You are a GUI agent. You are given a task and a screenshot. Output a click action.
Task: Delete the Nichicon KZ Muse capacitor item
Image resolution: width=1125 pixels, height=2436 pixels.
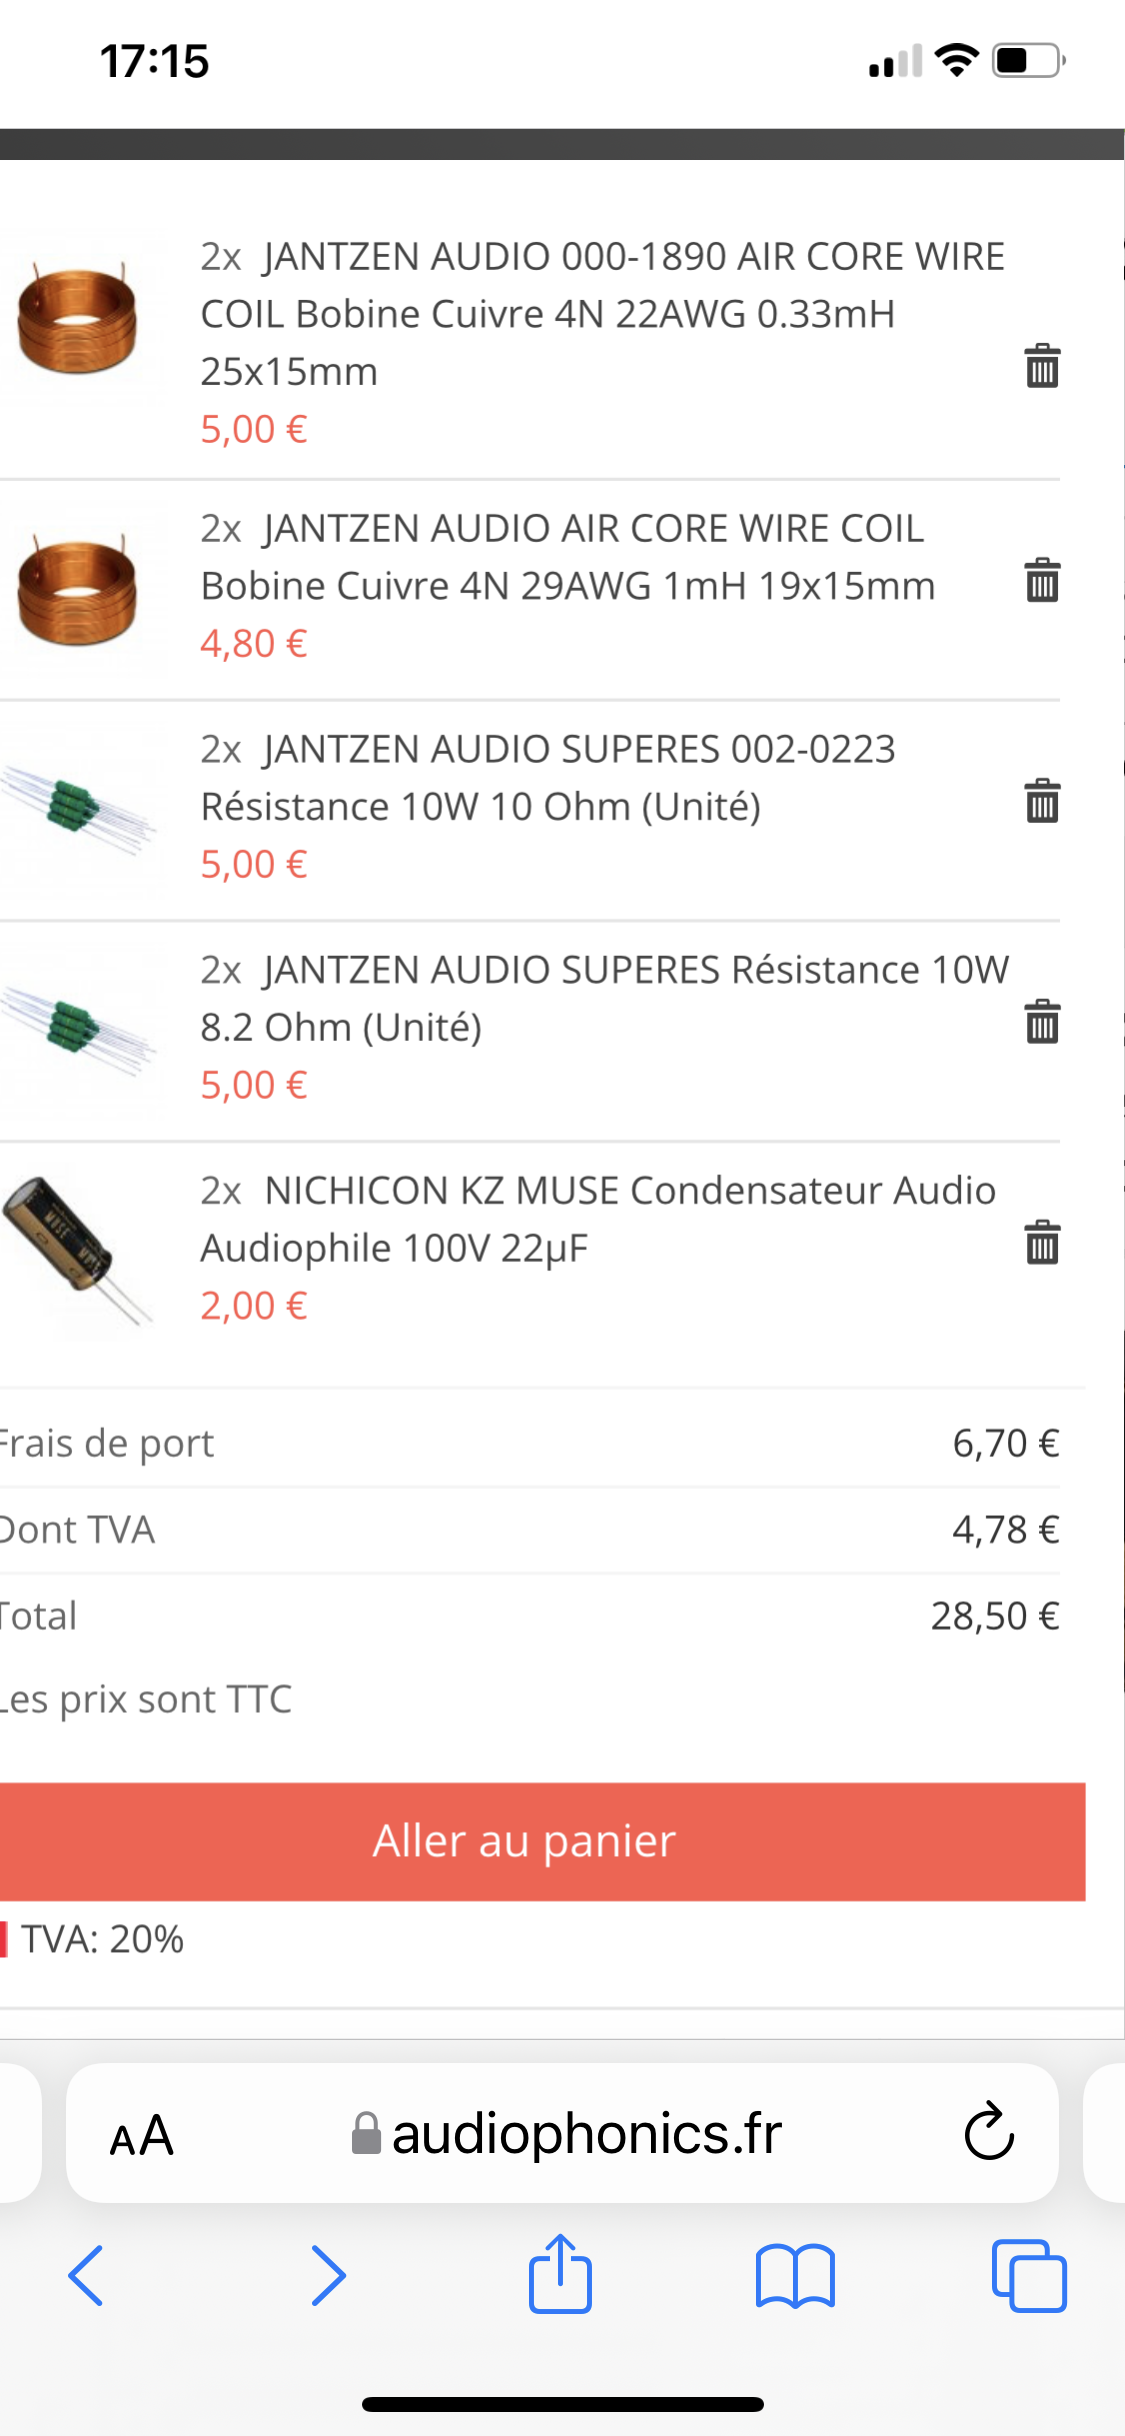1042,1243
